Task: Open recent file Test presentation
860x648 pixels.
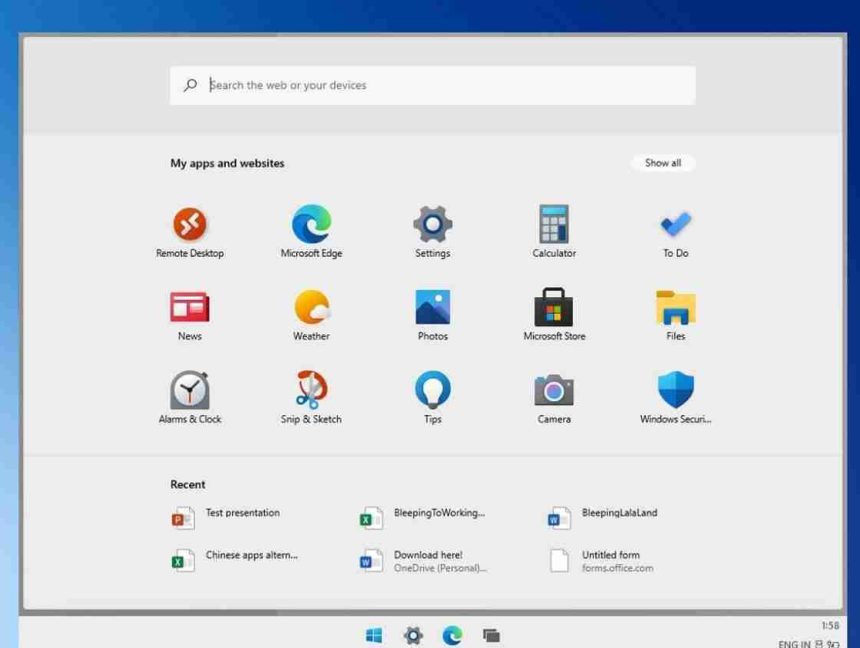Action: [x=226, y=517]
